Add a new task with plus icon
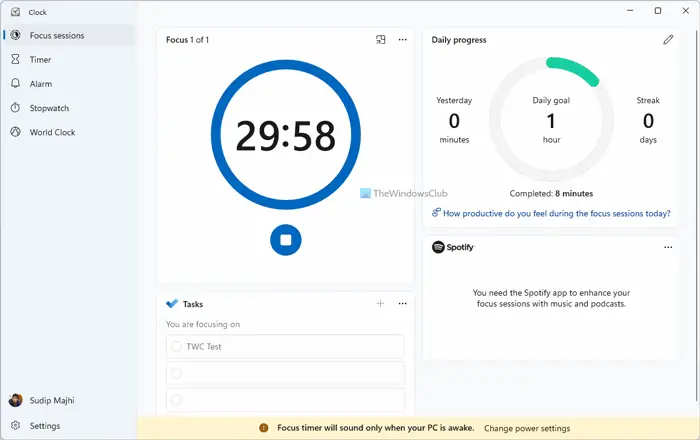 (380, 303)
